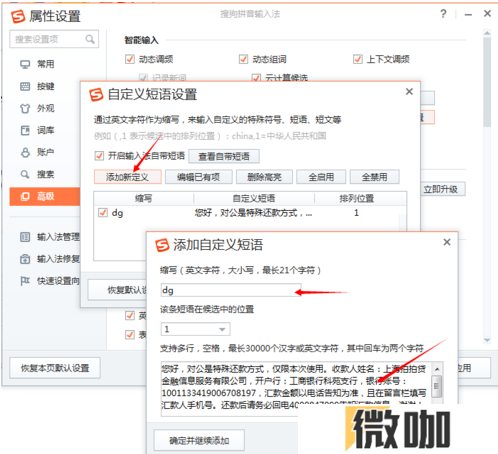Open 输入法修复 in the sidebar
This screenshot has height=454, width=498.
tap(58, 259)
